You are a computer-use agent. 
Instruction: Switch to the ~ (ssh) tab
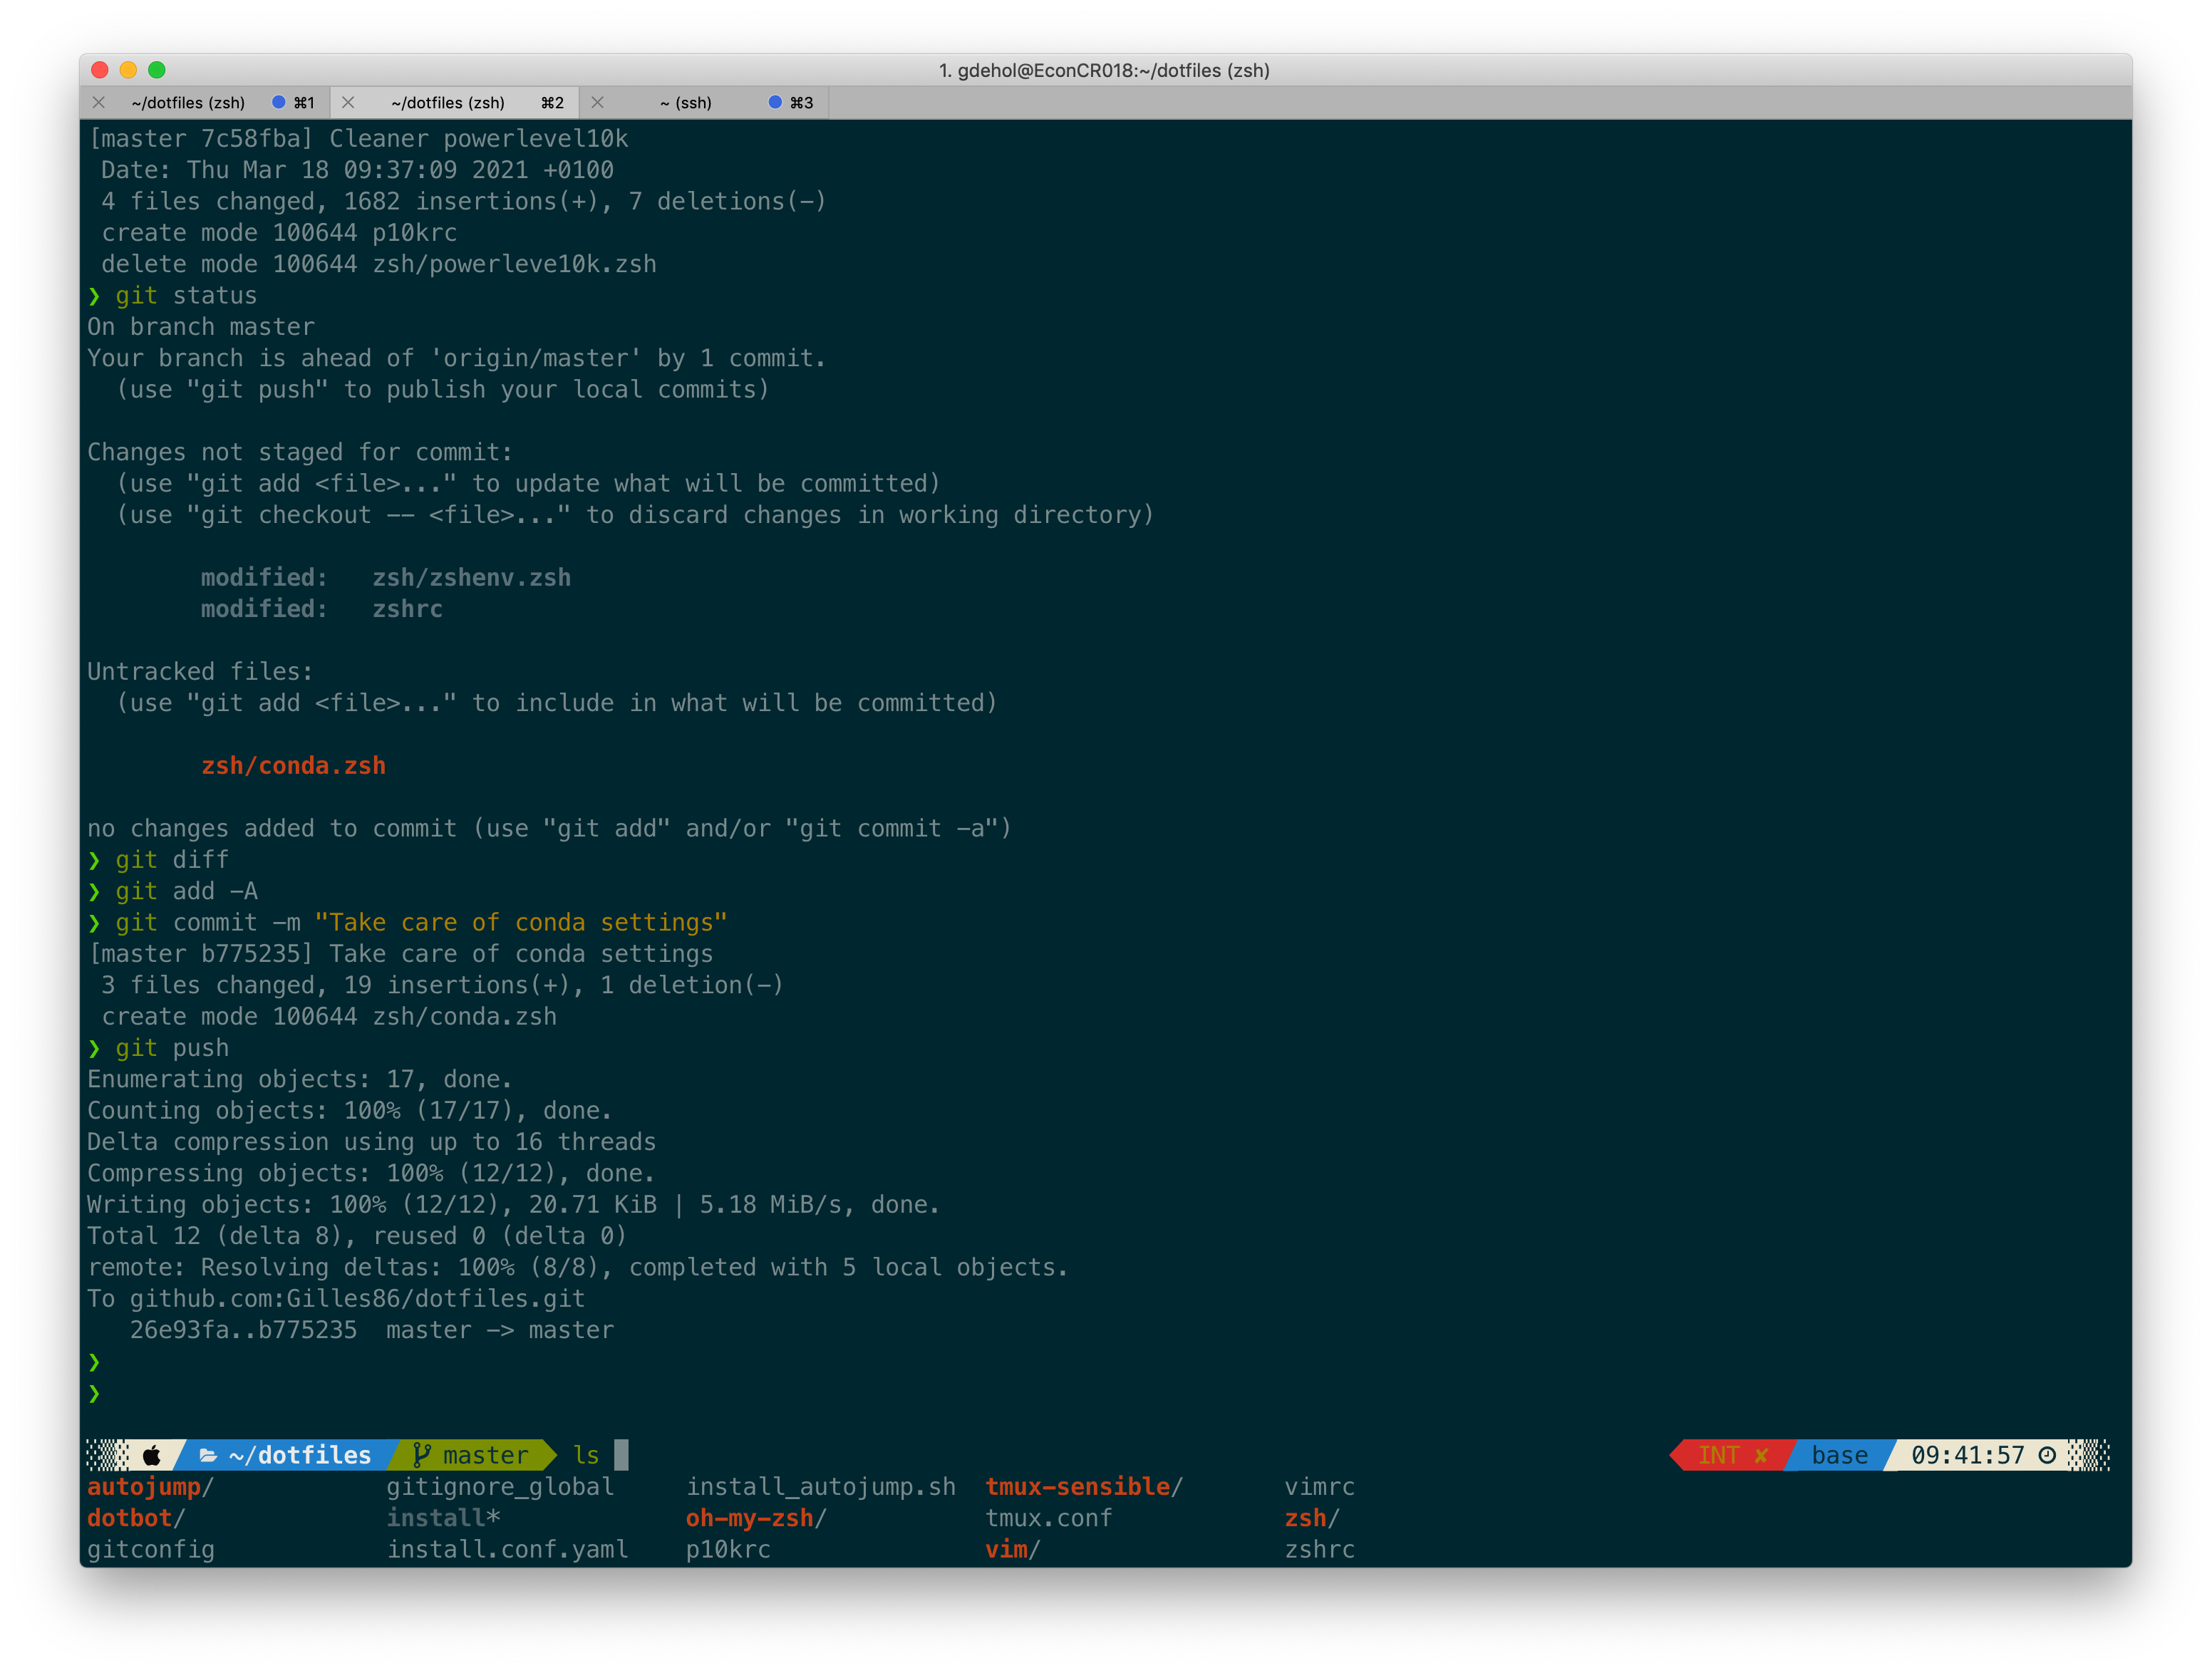click(x=686, y=103)
